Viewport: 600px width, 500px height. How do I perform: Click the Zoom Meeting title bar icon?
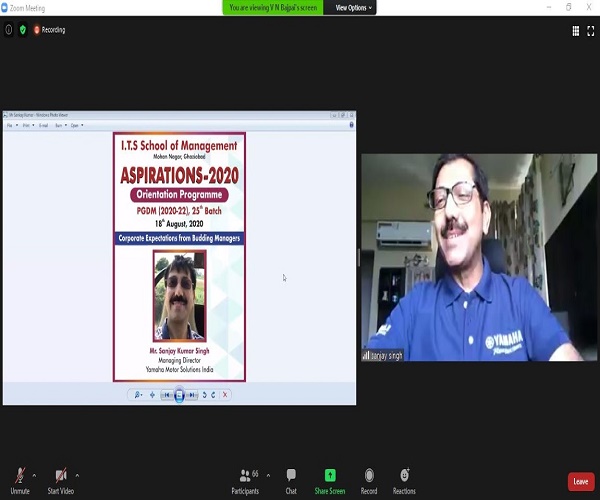(x=4, y=8)
